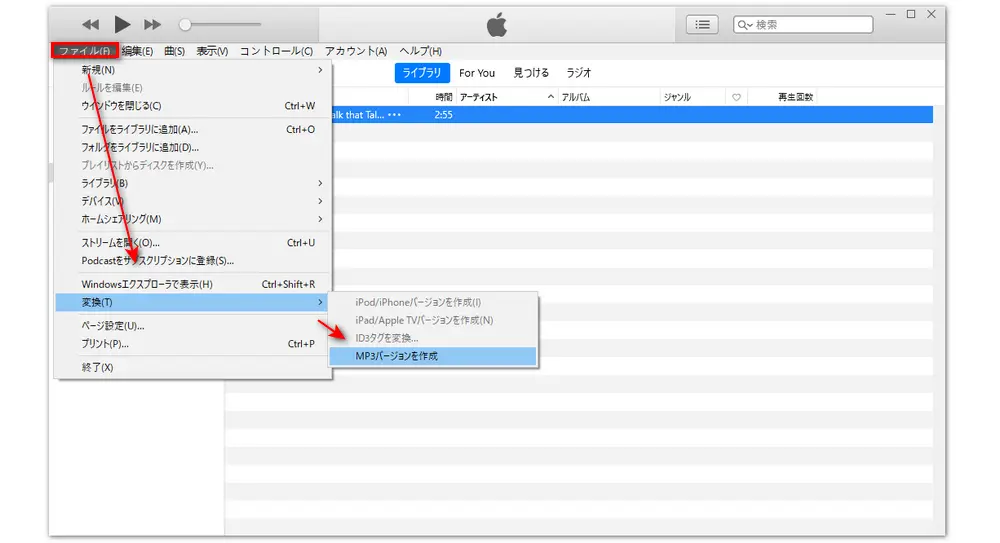Click the Play button
The height and width of the screenshot is (543, 1000).
pos(122,24)
